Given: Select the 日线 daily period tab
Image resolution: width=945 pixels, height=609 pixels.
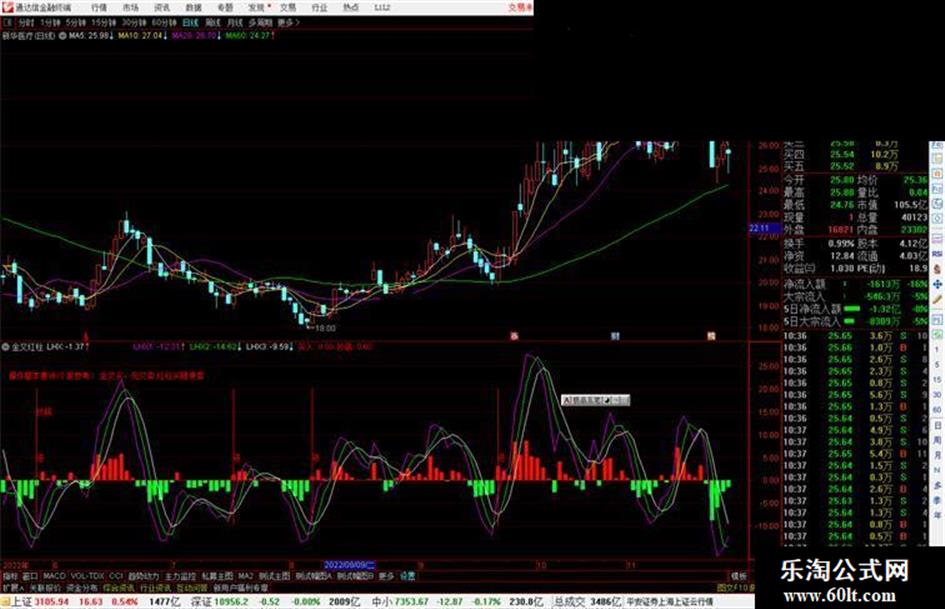Looking at the screenshot, I should (190, 22).
